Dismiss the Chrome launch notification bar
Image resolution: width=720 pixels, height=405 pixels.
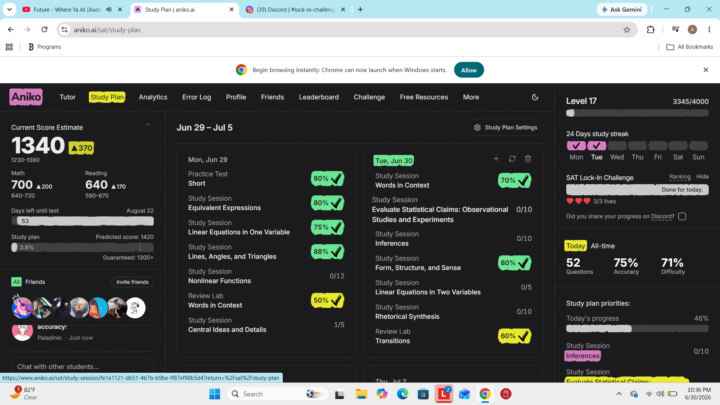click(x=706, y=70)
